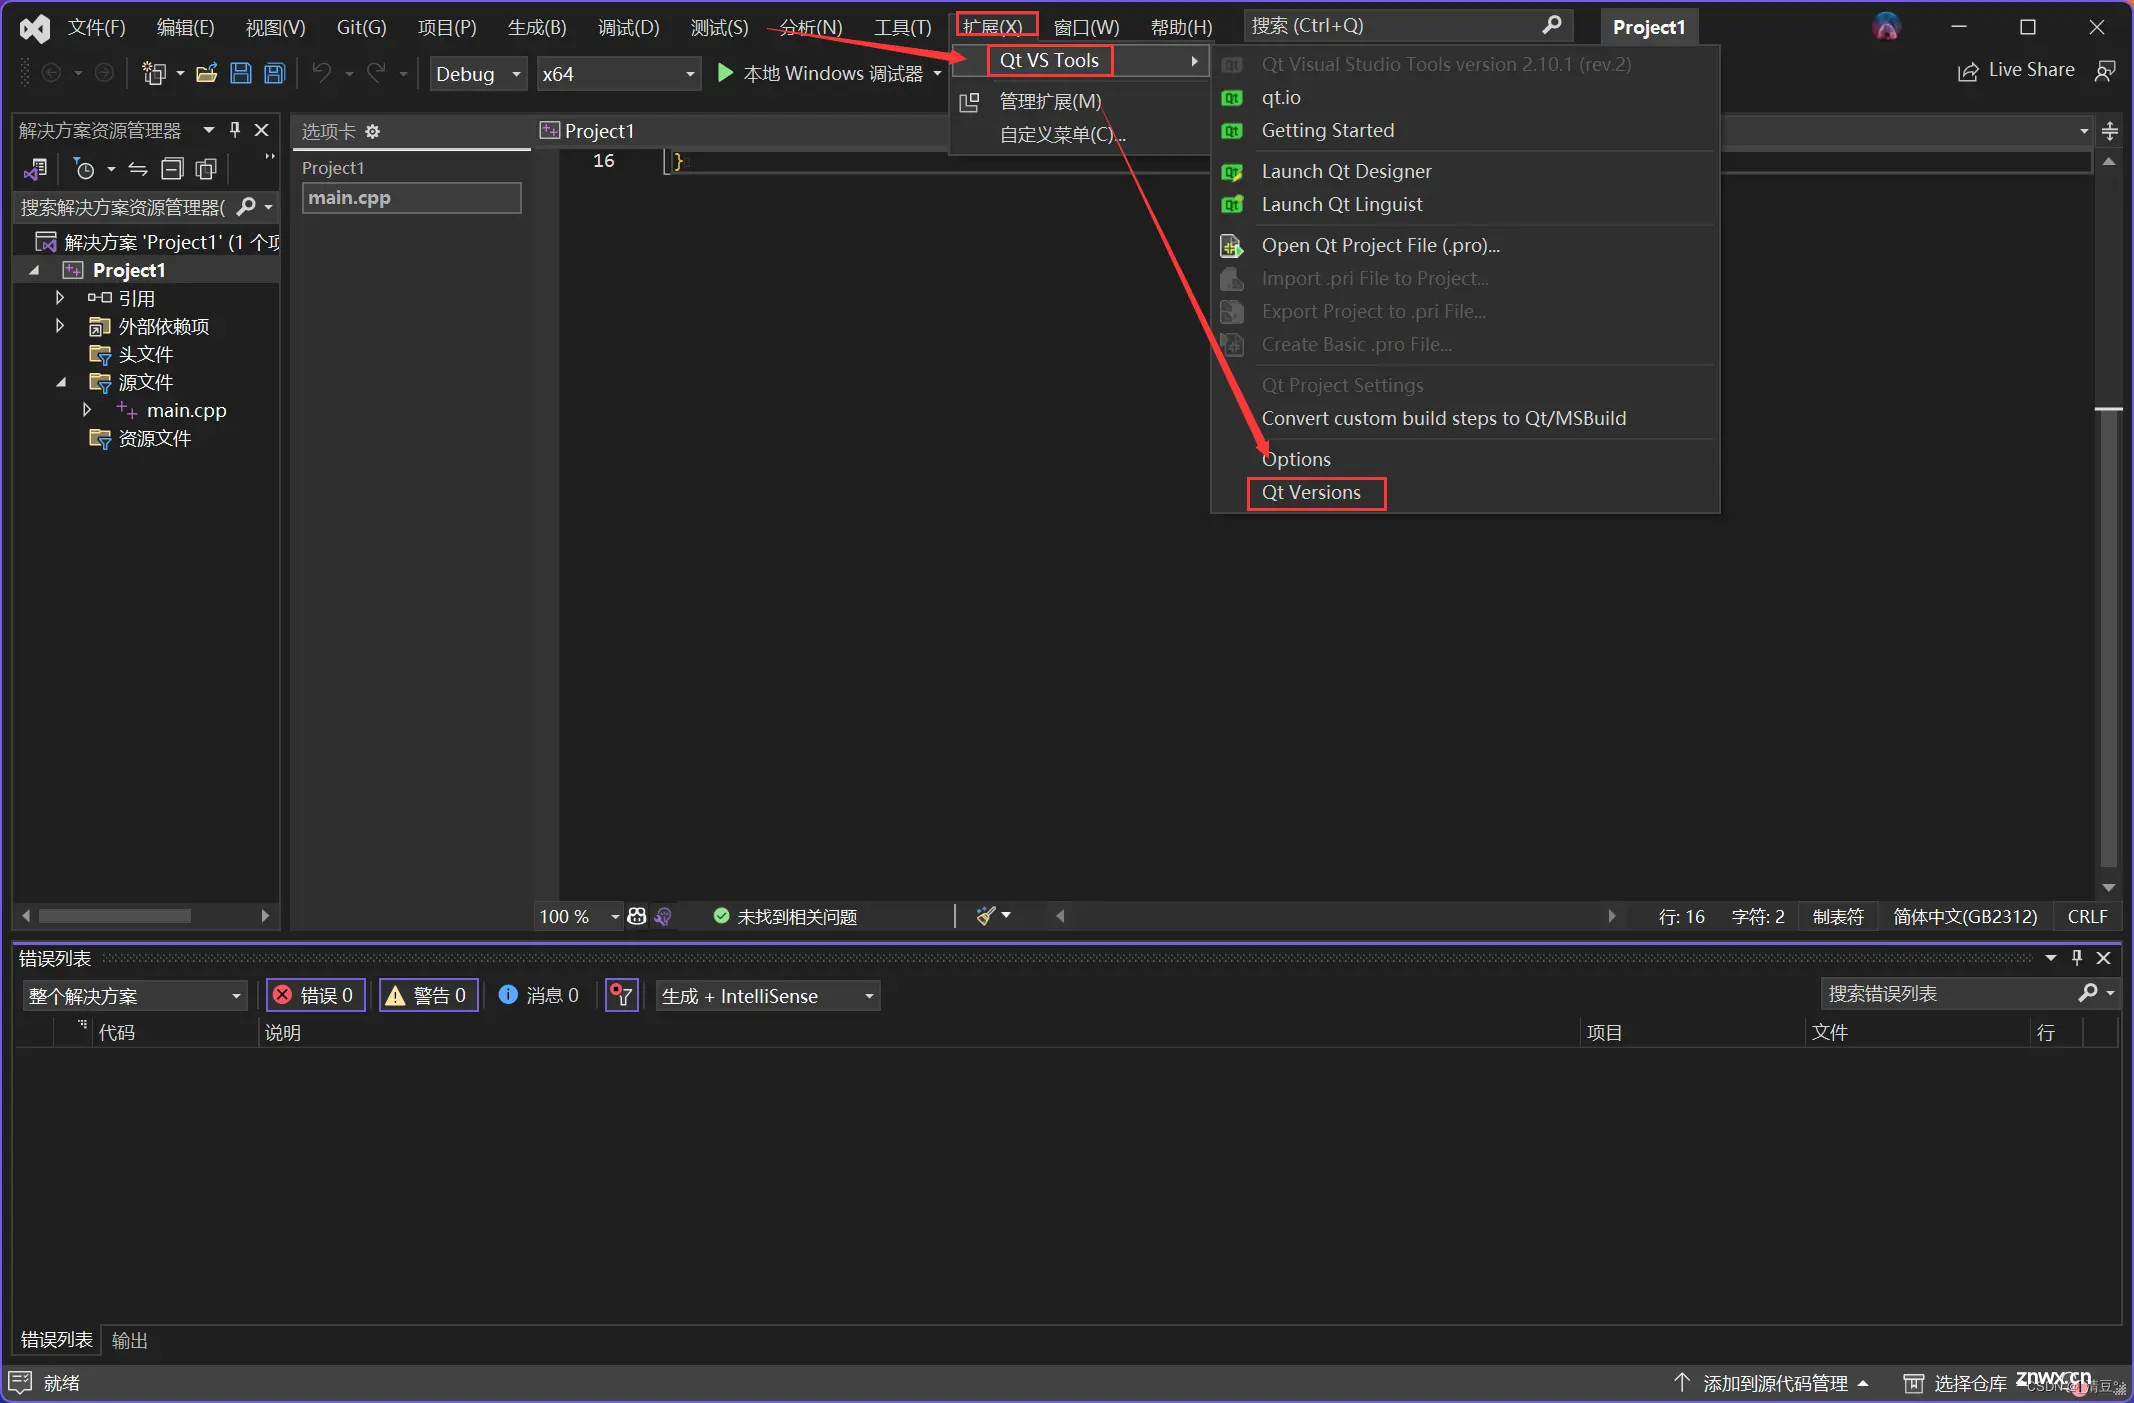Click the 搜索 (Ctrl+Q) search box

point(1408,26)
